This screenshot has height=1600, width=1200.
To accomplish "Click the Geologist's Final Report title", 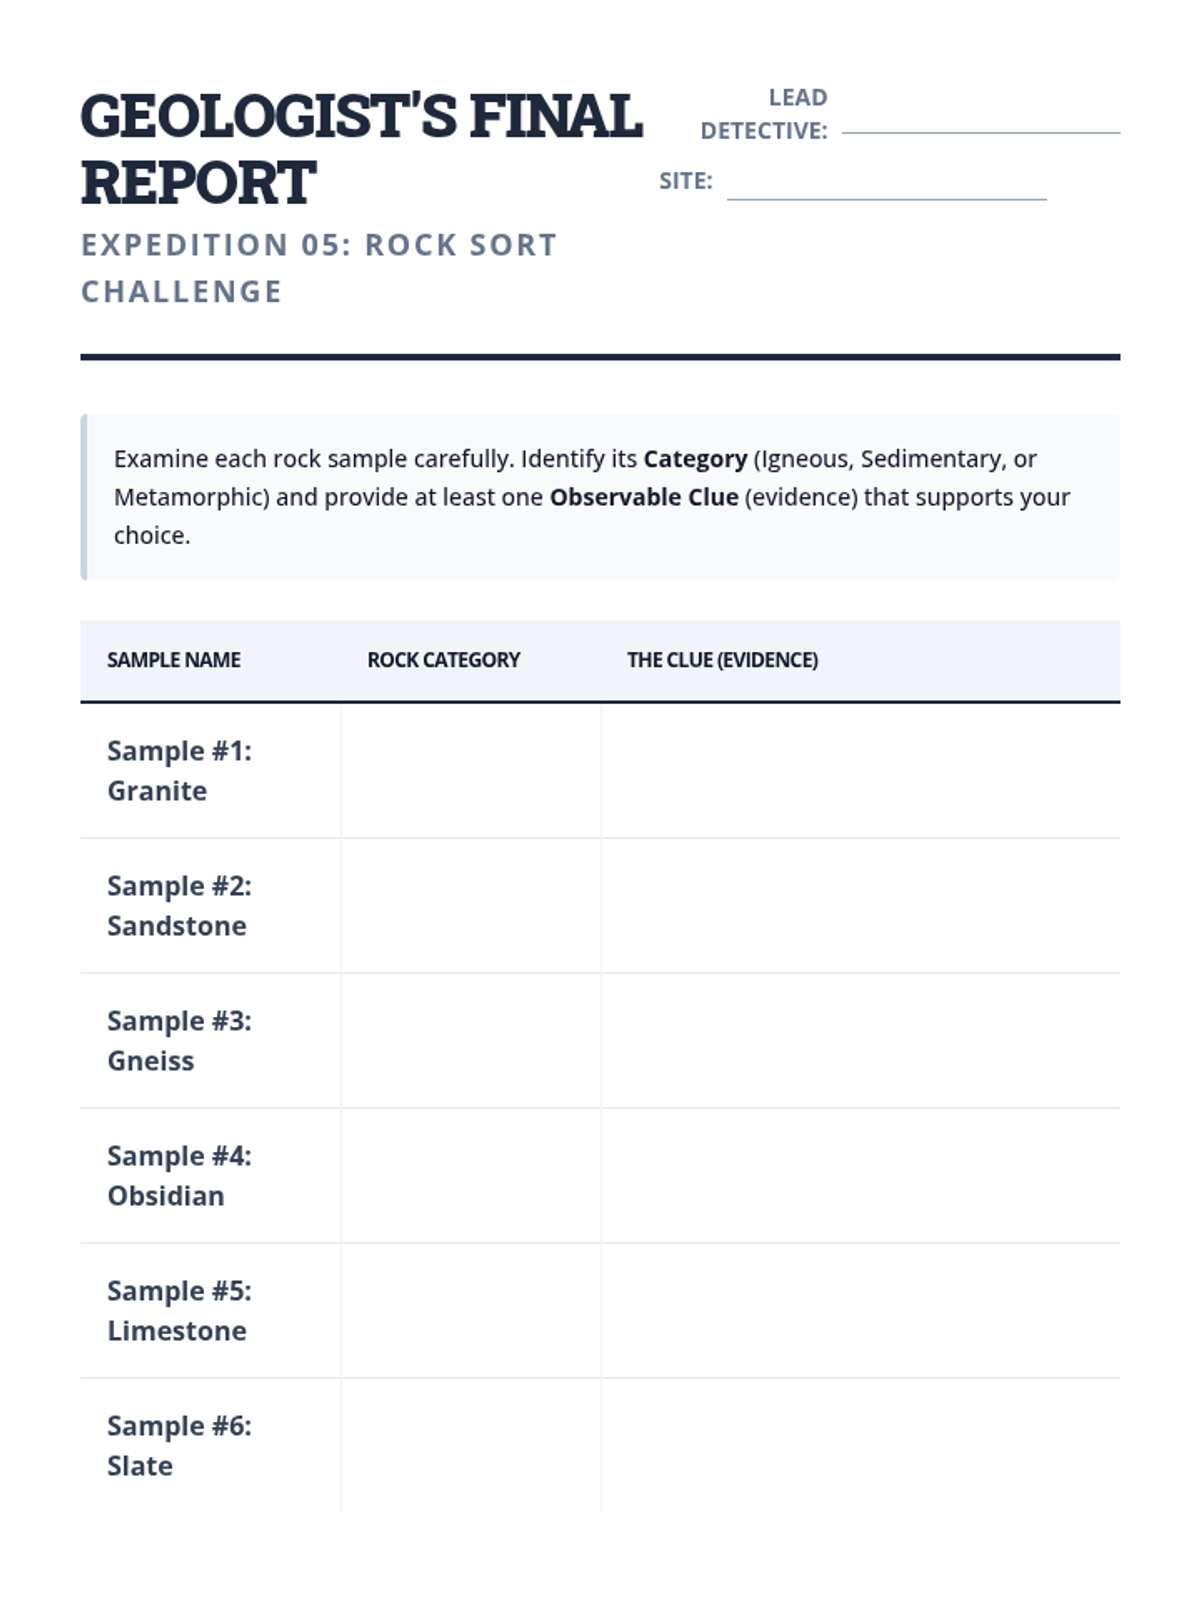I will 360,149.
